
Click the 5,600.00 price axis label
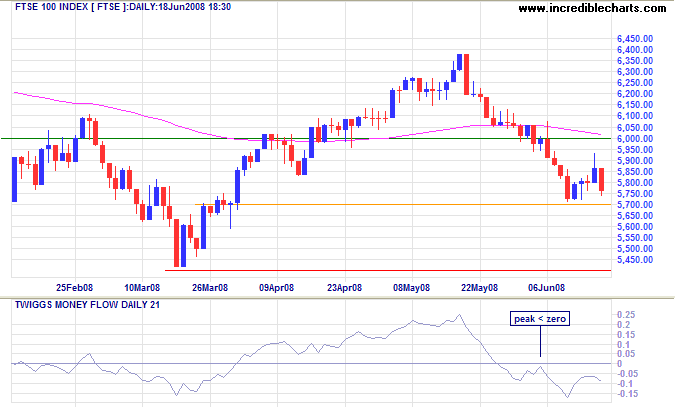[635, 227]
